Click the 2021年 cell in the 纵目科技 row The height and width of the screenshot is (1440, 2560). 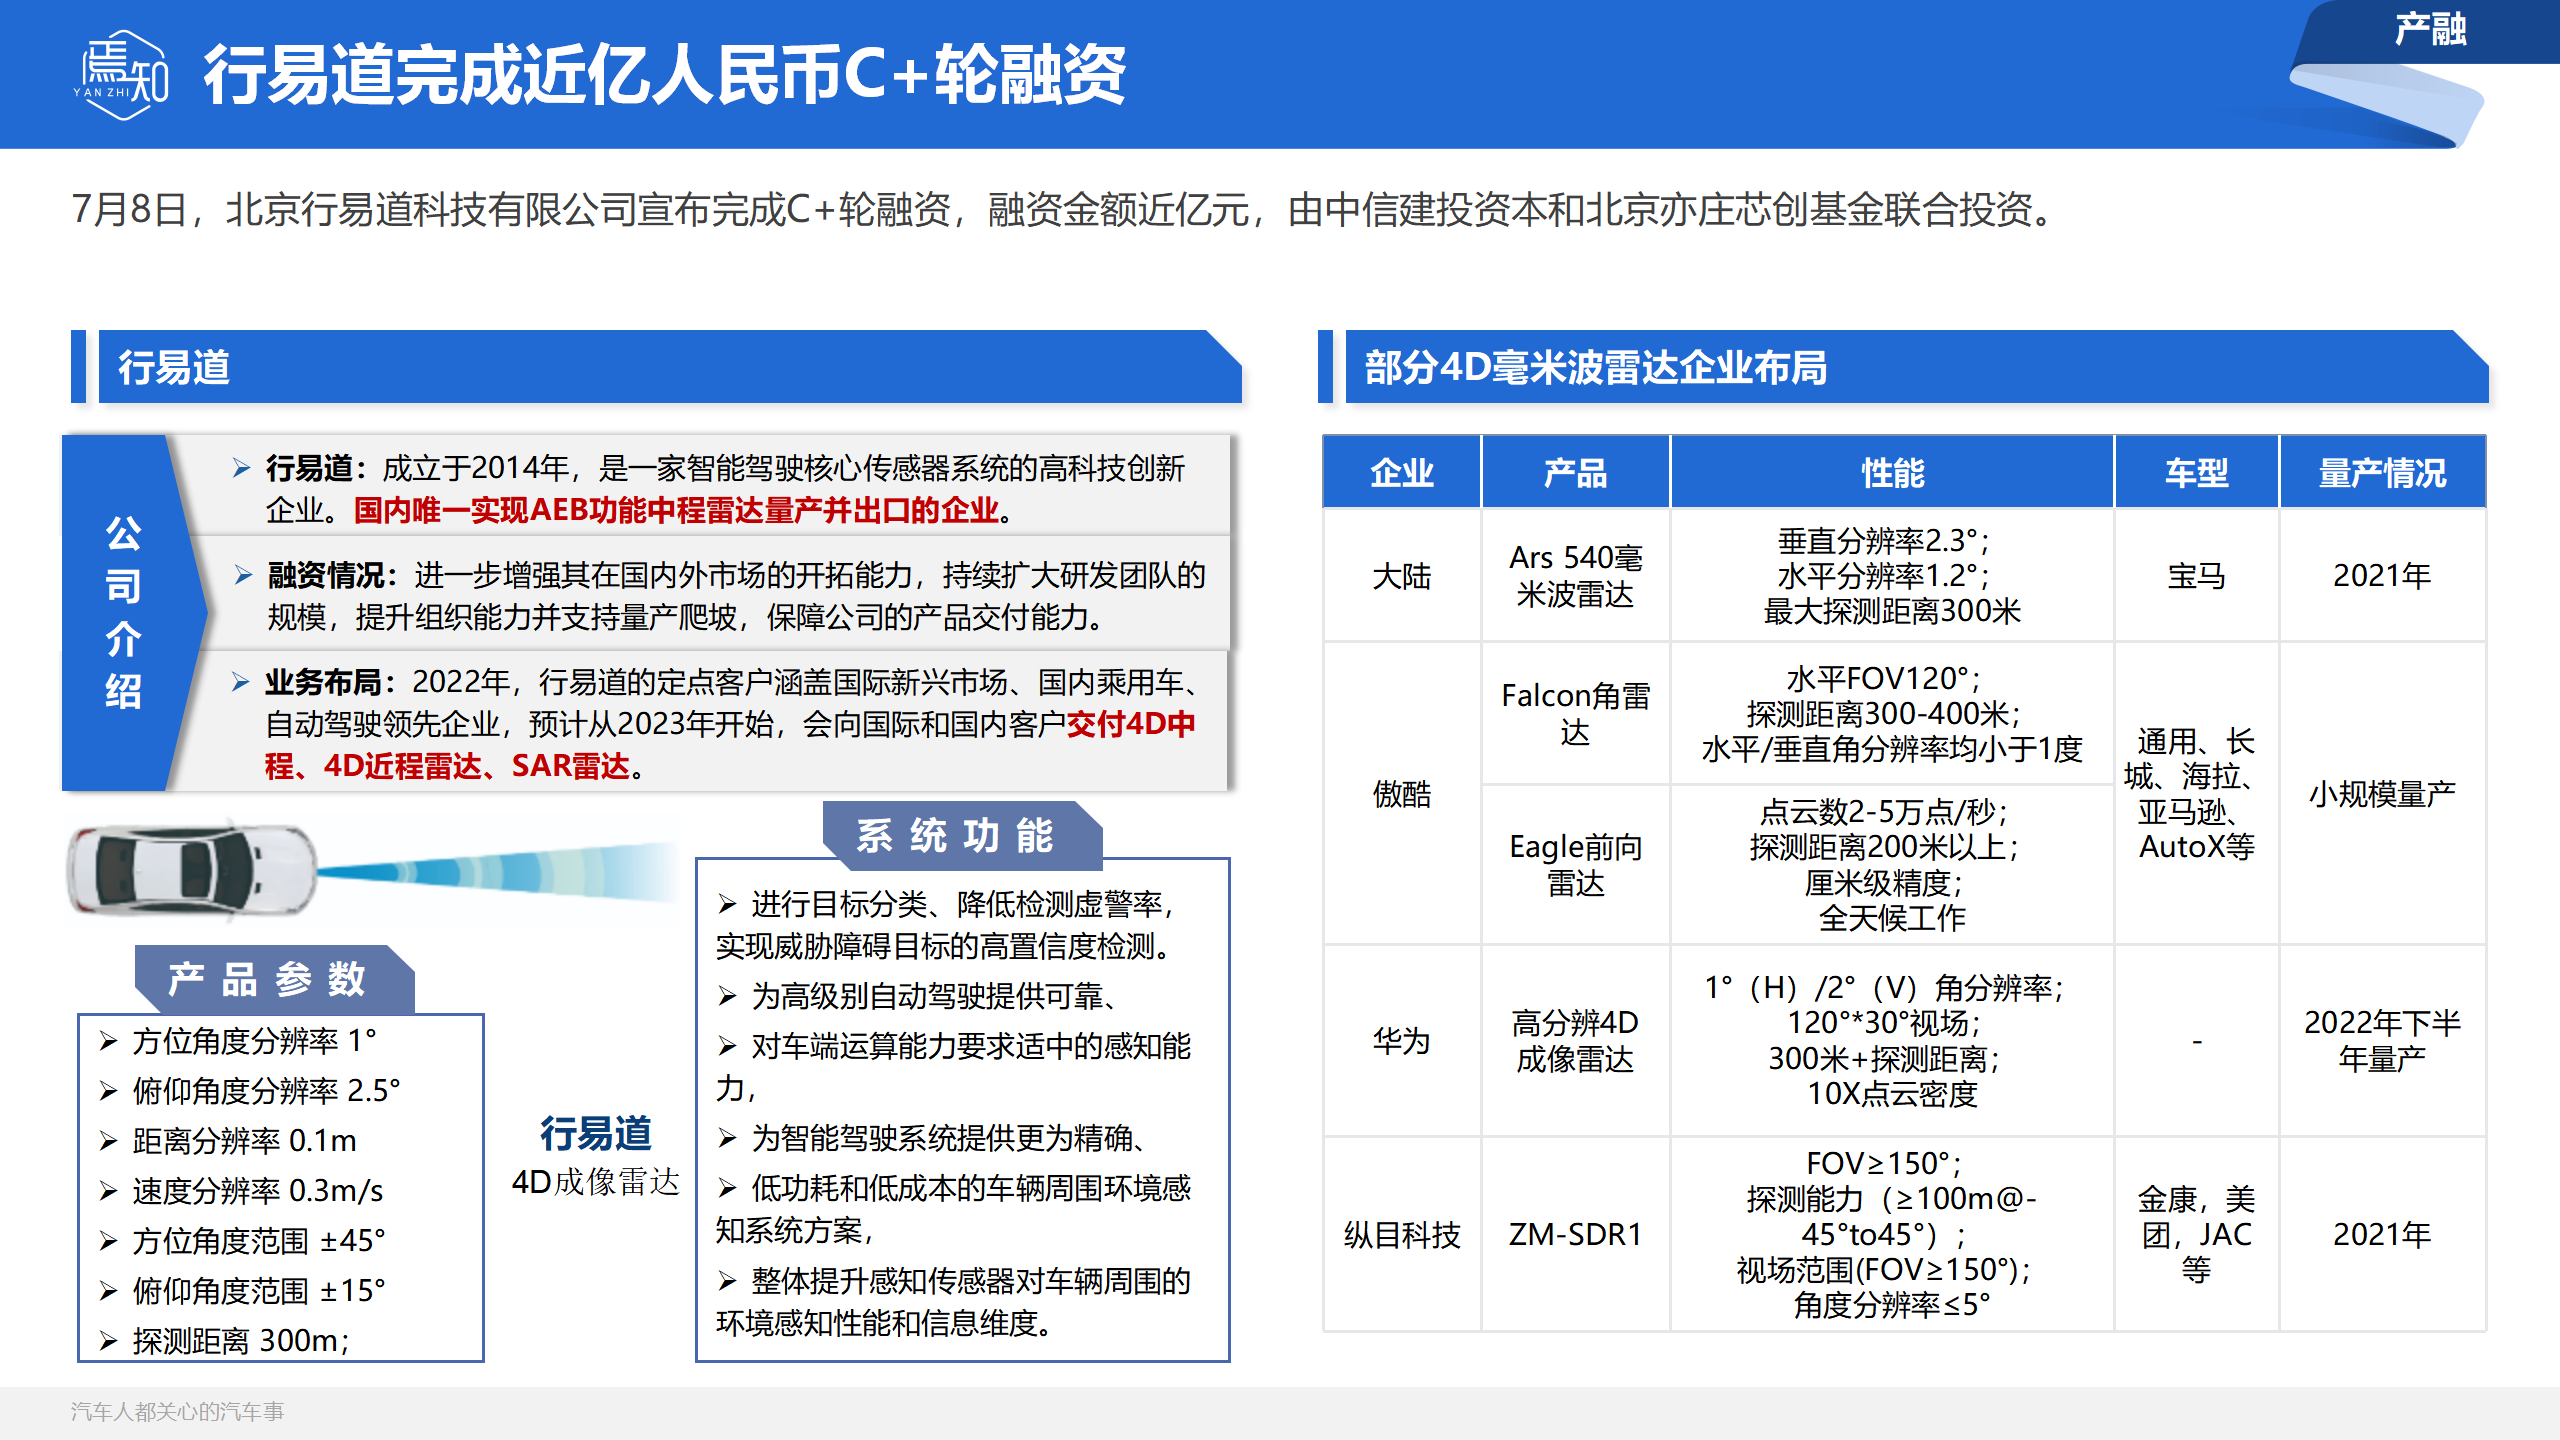(x=2383, y=1234)
